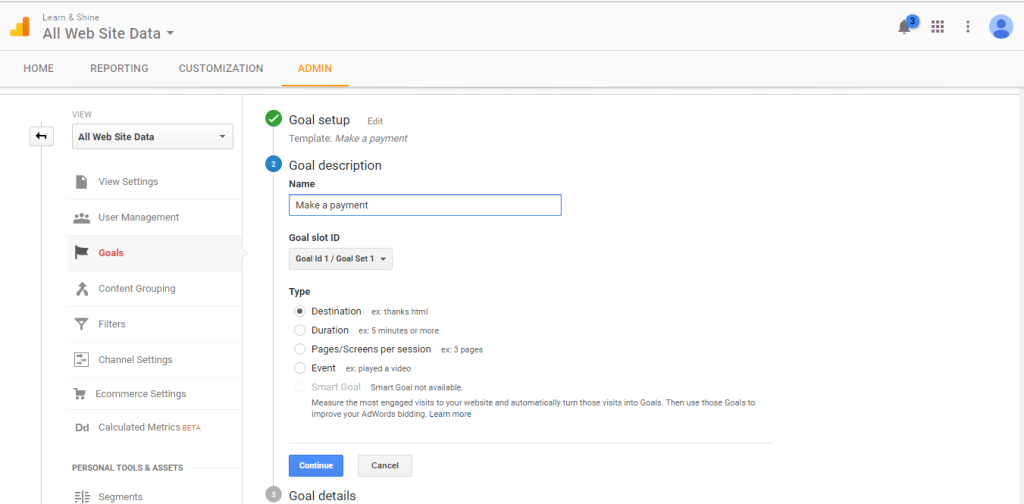The height and width of the screenshot is (504, 1024).
Task: Open the All Web Site Data header dropdown
Action: point(108,33)
